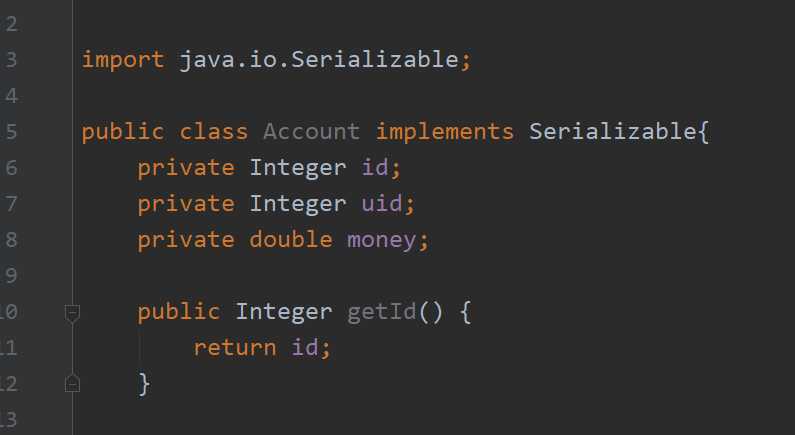
Task: Click Serializable after implements
Action: [x=612, y=132]
